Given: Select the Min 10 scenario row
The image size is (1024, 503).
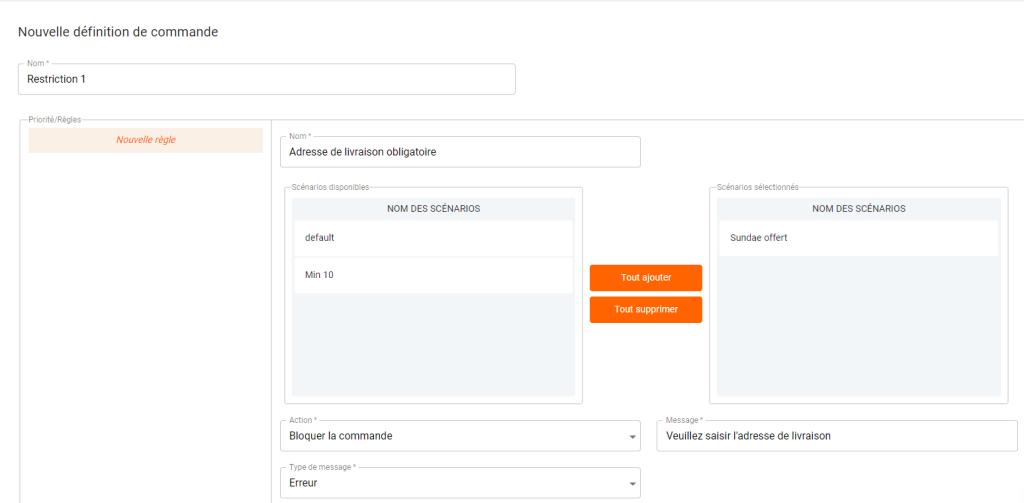Looking at the screenshot, I should (434, 275).
